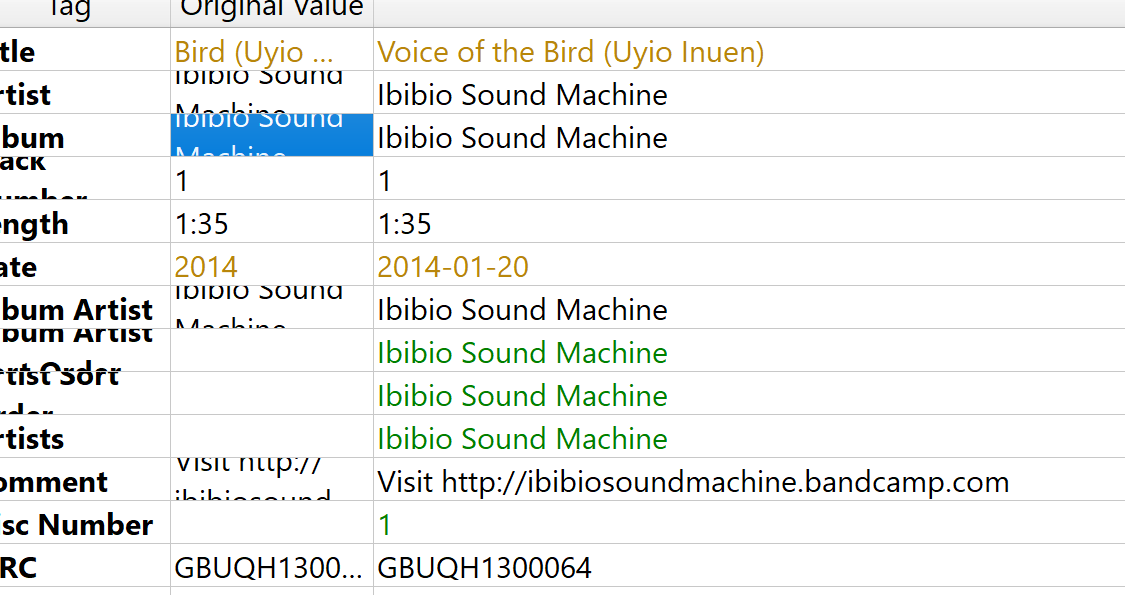This screenshot has width=1125, height=595.
Task: Select truncated original ISRC "GBUQH1300..."
Action: click(268, 568)
